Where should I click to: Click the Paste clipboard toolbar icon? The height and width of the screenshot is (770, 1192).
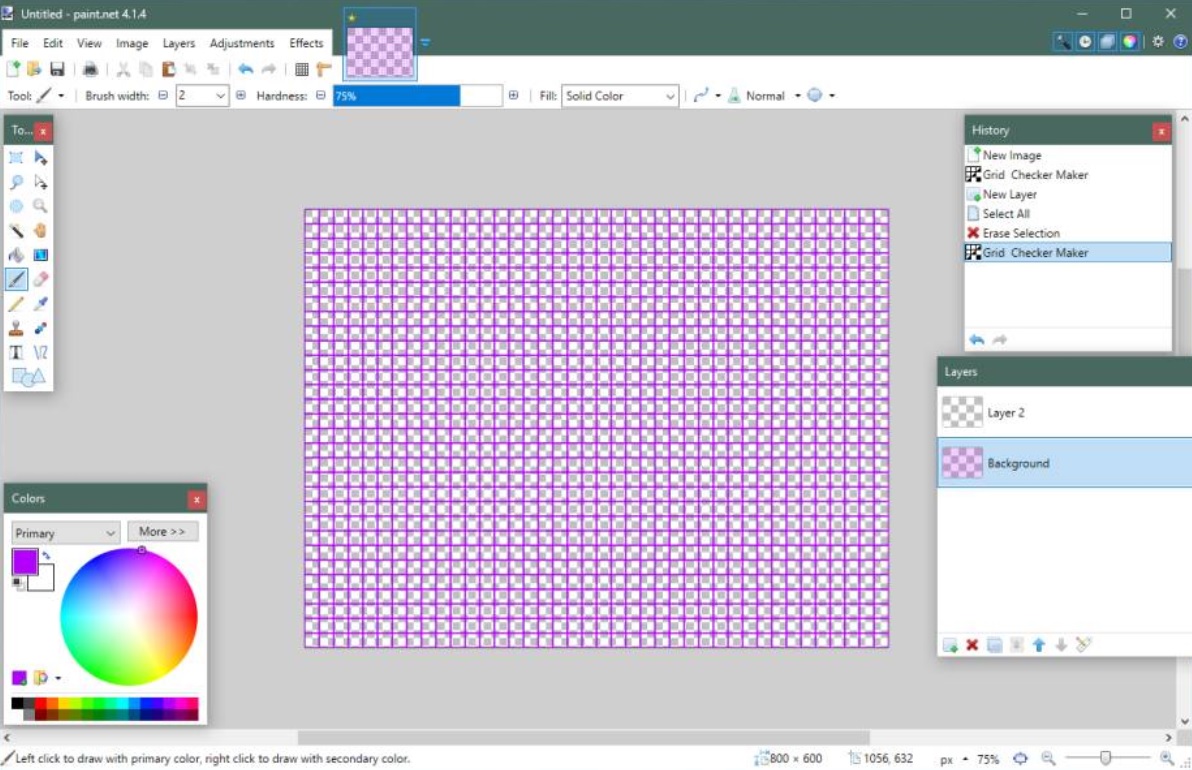[168, 69]
